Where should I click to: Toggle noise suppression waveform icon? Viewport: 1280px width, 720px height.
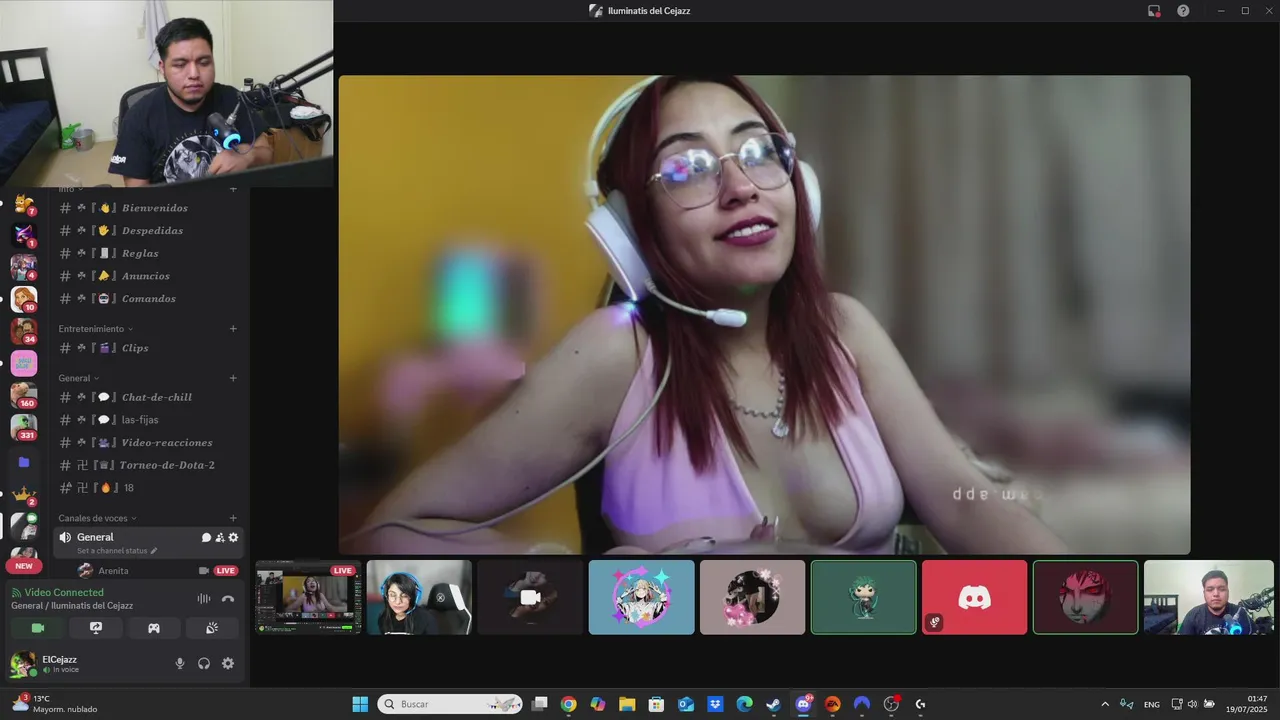[204, 598]
